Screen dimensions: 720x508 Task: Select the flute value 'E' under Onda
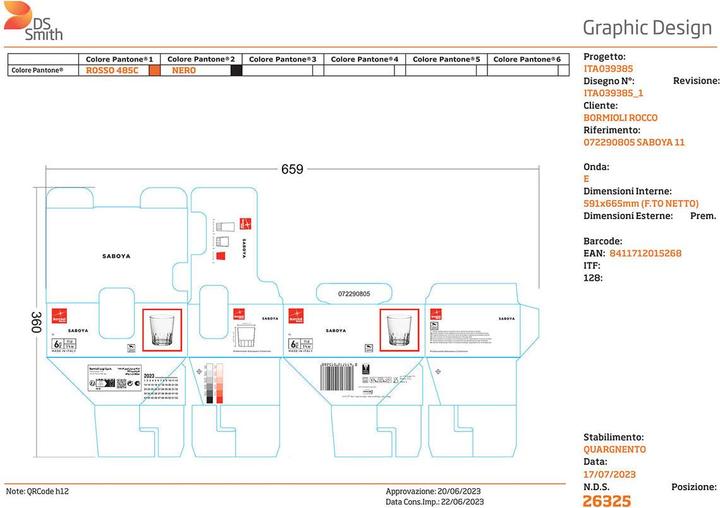pos(586,179)
